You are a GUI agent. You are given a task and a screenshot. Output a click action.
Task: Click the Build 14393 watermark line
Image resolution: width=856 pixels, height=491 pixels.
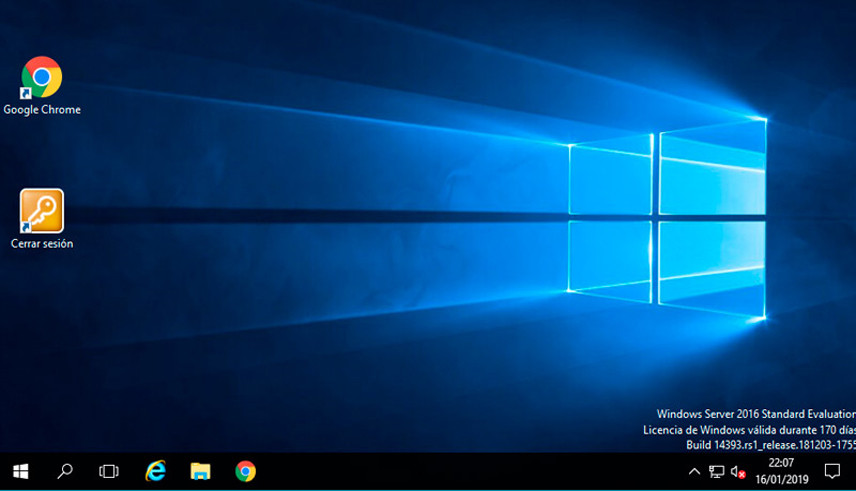pos(770,444)
